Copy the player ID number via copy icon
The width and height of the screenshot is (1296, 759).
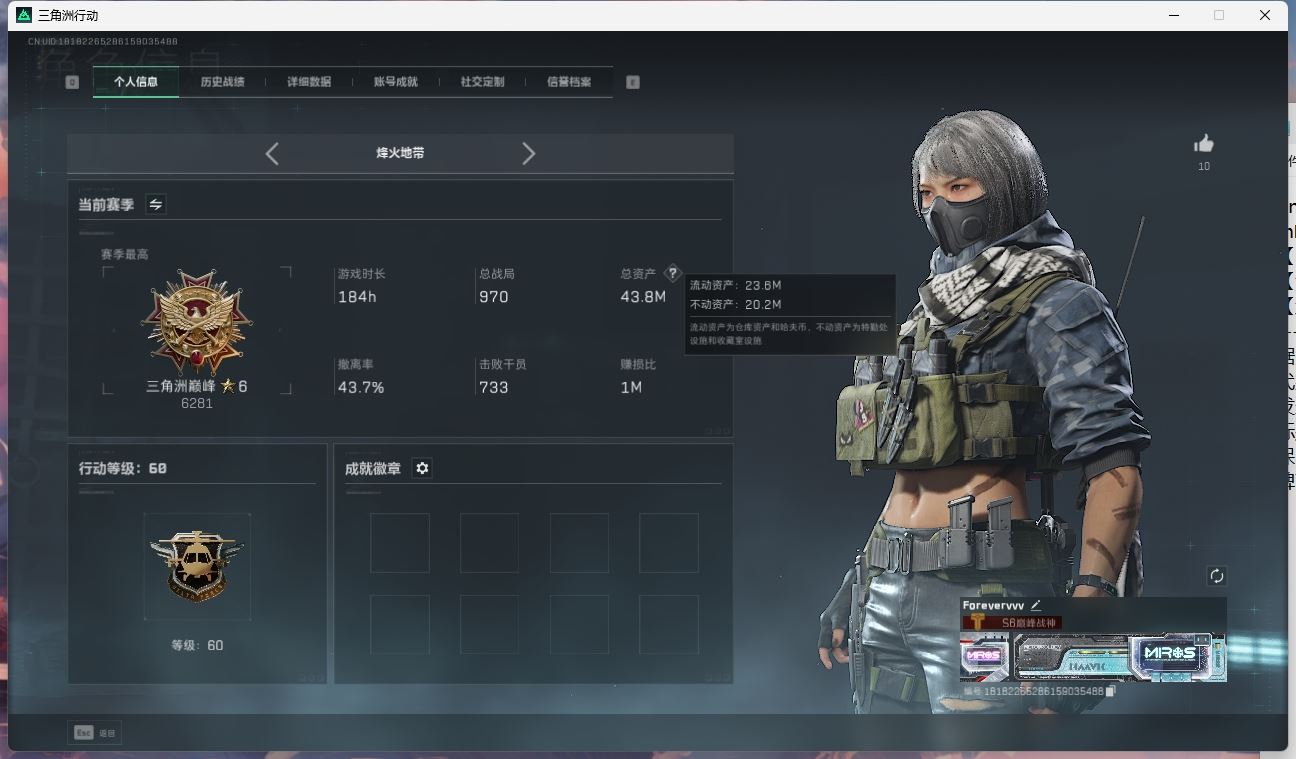pyautogui.click(x=1110, y=691)
